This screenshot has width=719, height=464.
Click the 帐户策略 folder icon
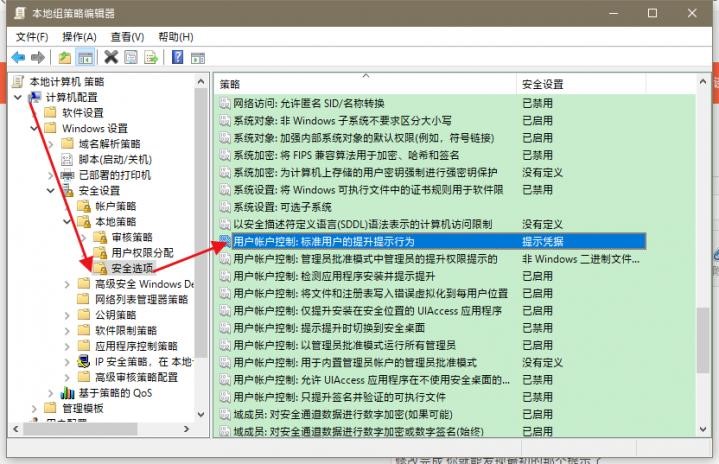coord(84,206)
